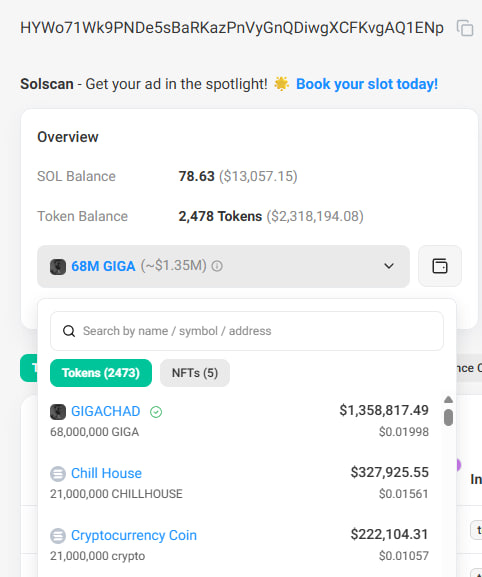Click the Chill House placeholder token icon
This screenshot has width=482, height=577.
[58, 474]
